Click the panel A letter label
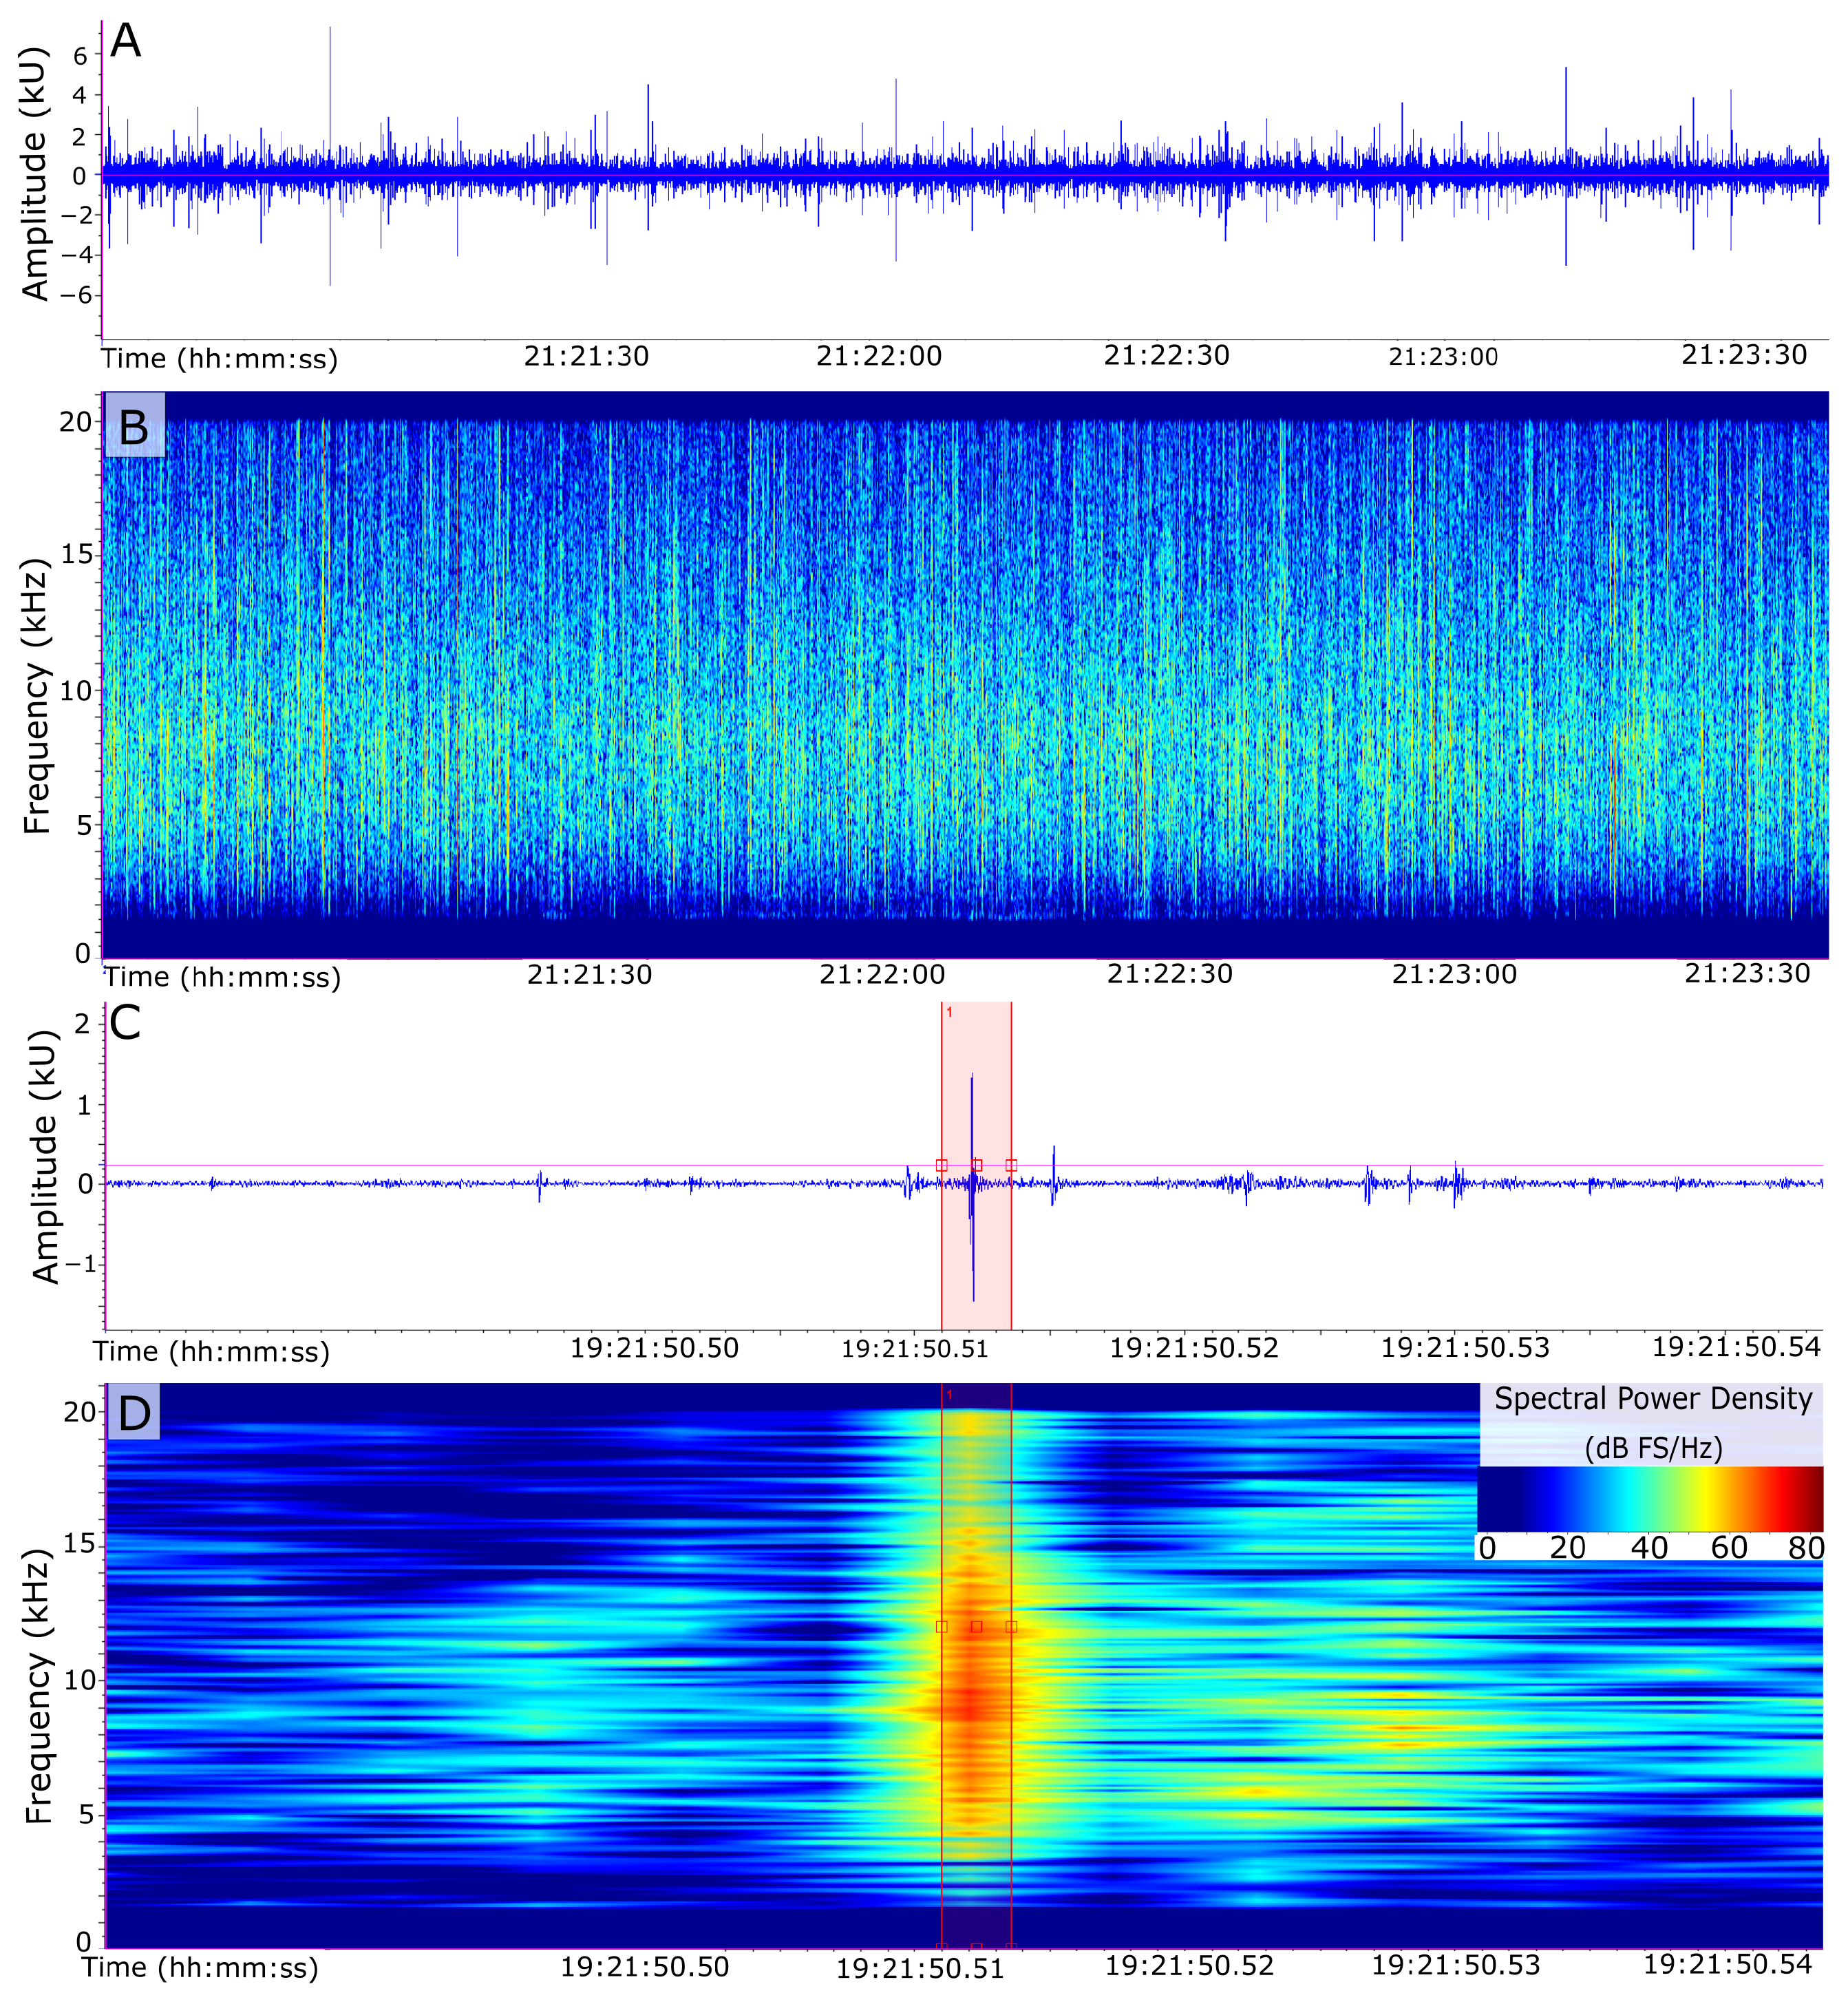This screenshot has width=1848, height=1993. click(126, 42)
